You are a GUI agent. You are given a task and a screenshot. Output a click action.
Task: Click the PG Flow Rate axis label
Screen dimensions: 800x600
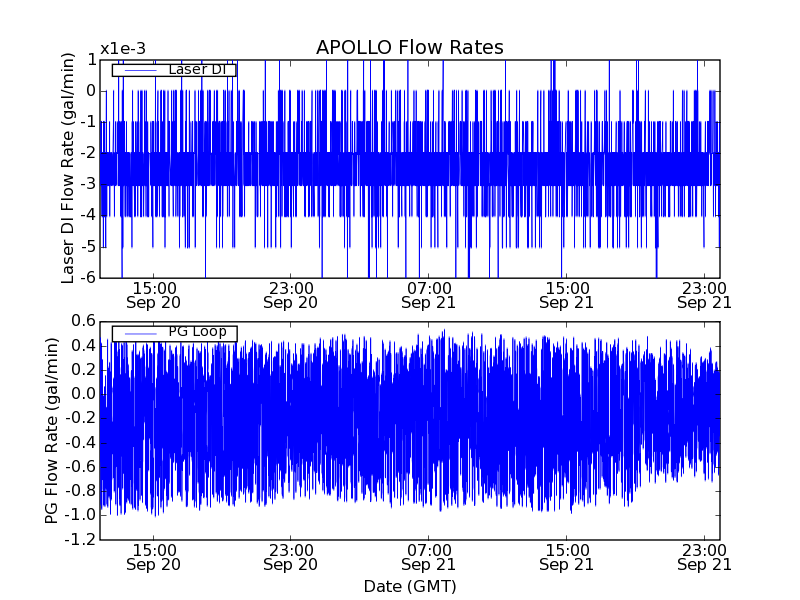coord(52,431)
